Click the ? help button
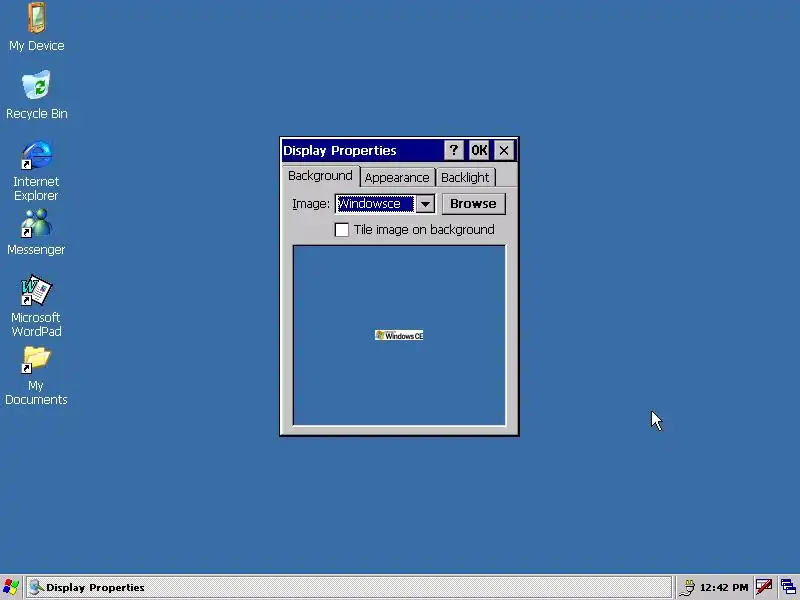This screenshot has height=600, width=800. pos(454,150)
